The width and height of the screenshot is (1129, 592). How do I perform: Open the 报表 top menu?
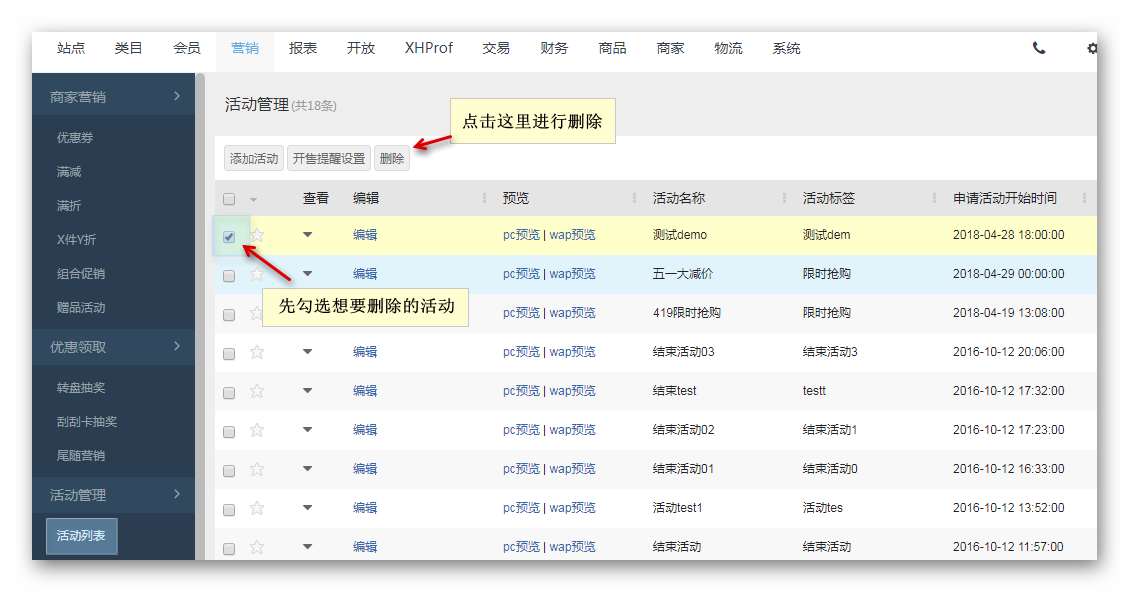point(302,48)
